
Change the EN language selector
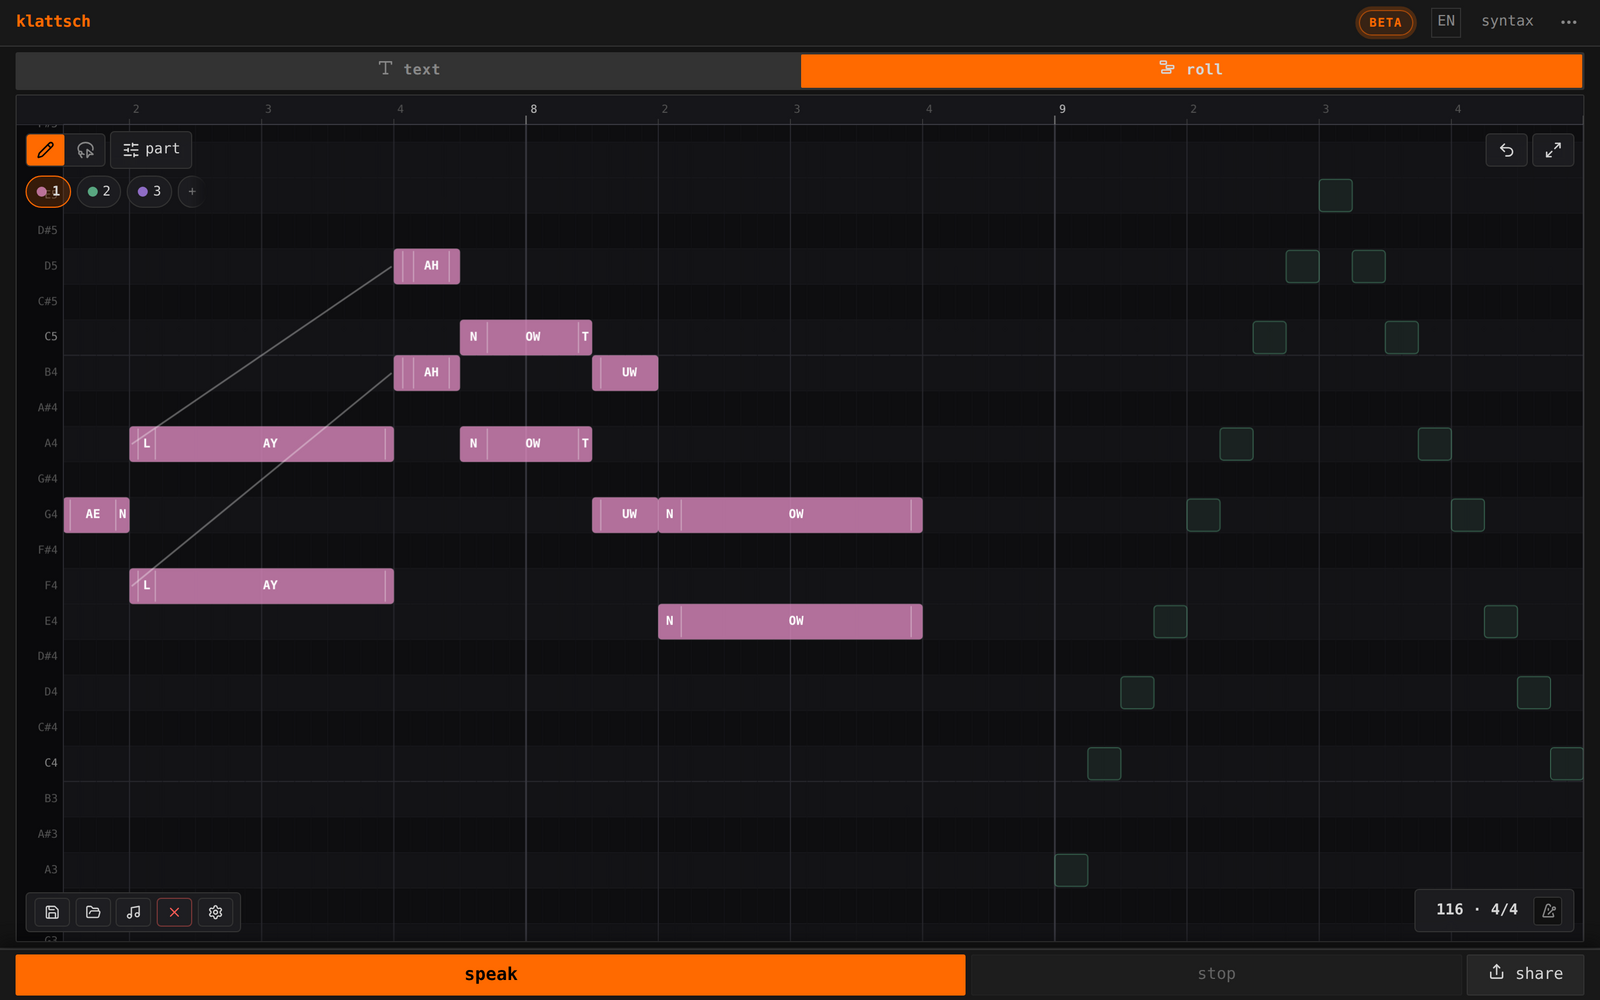pyautogui.click(x=1446, y=21)
